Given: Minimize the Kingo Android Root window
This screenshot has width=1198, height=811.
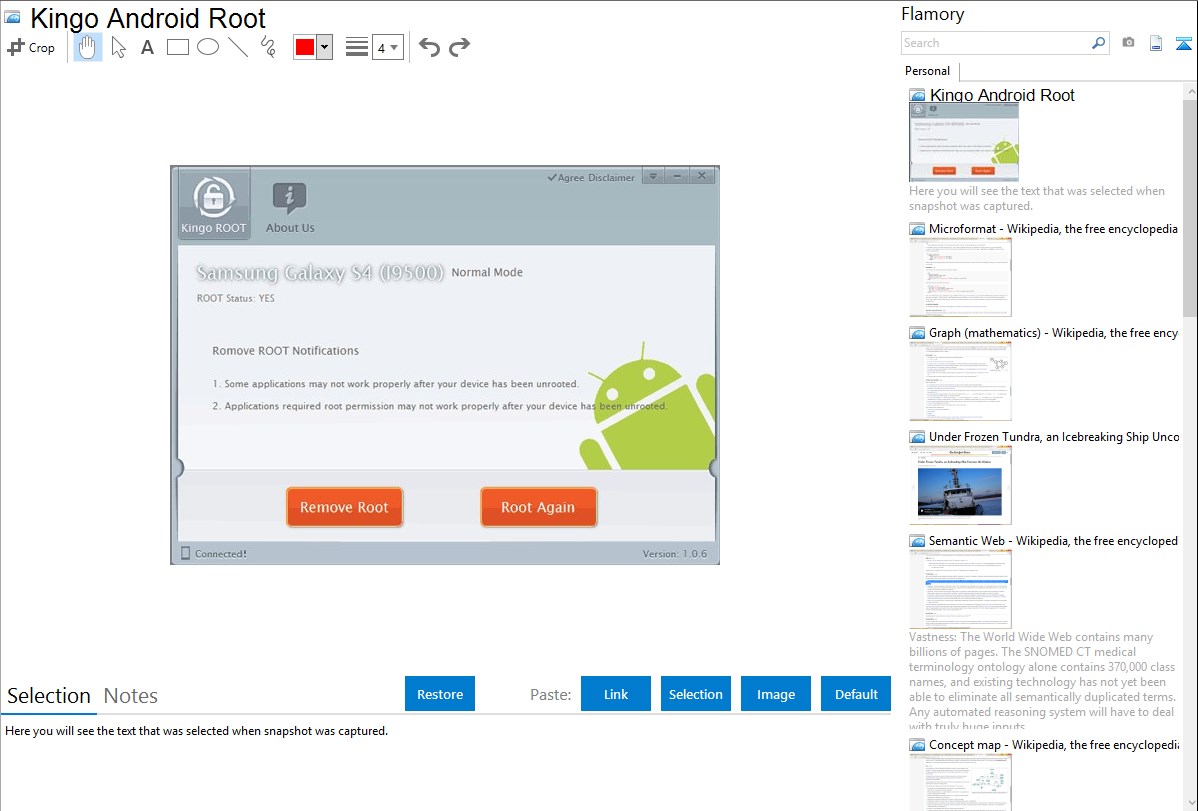Looking at the screenshot, I should [677, 176].
